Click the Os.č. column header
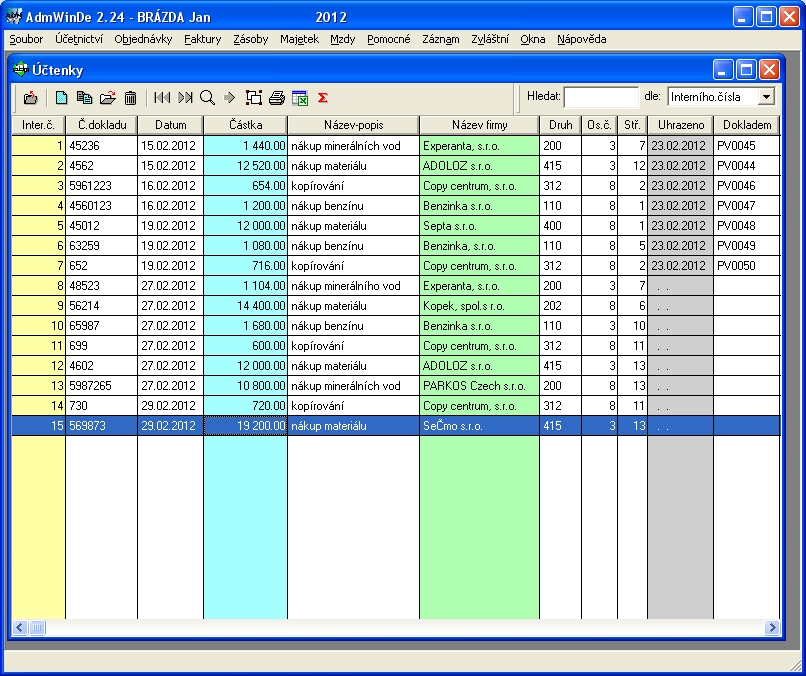Image resolution: width=806 pixels, height=676 pixels. click(x=599, y=125)
